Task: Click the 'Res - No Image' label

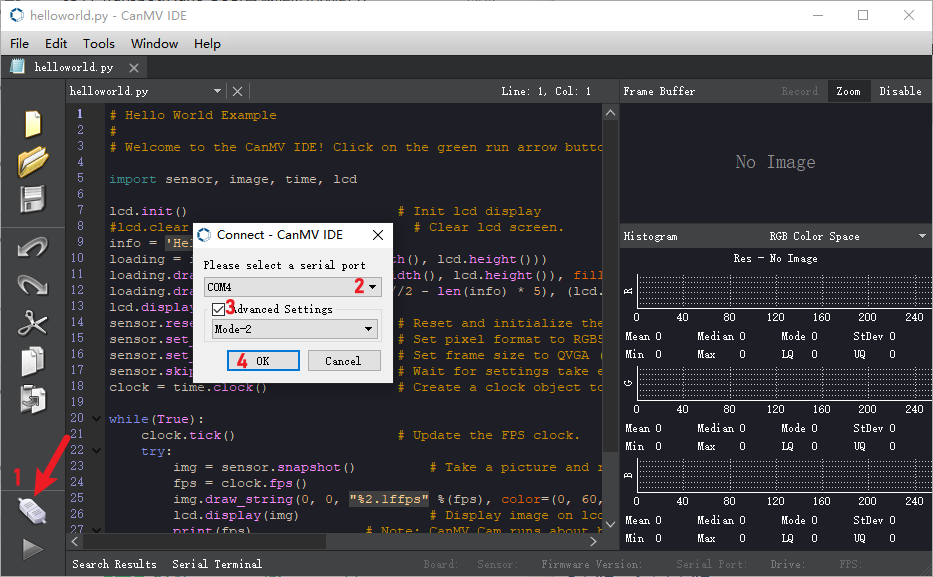Action: tap(775, 258)
